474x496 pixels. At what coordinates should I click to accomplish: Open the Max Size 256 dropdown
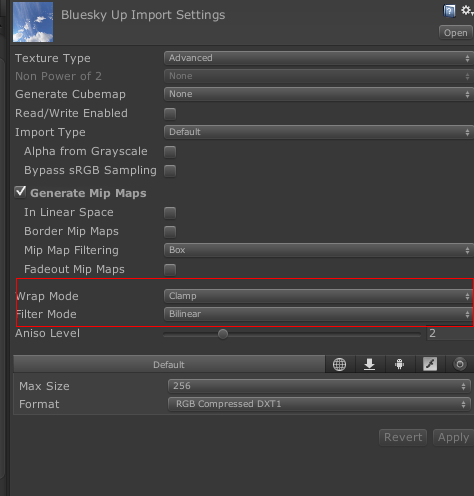click(x=319, y=386)
